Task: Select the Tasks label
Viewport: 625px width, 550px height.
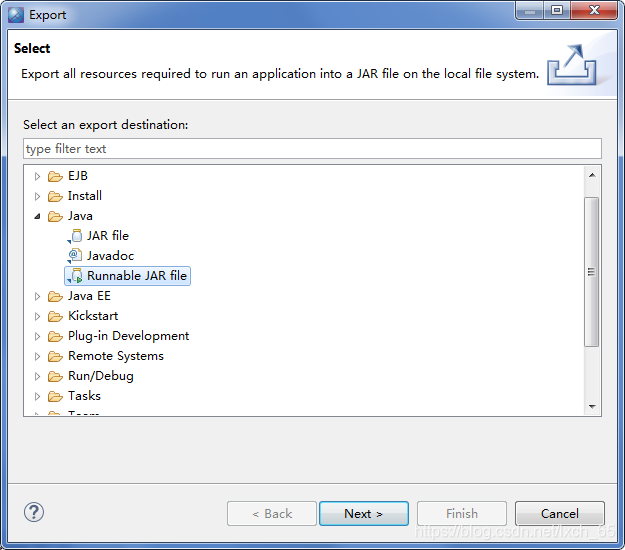Action: click(x=85, y=396)
